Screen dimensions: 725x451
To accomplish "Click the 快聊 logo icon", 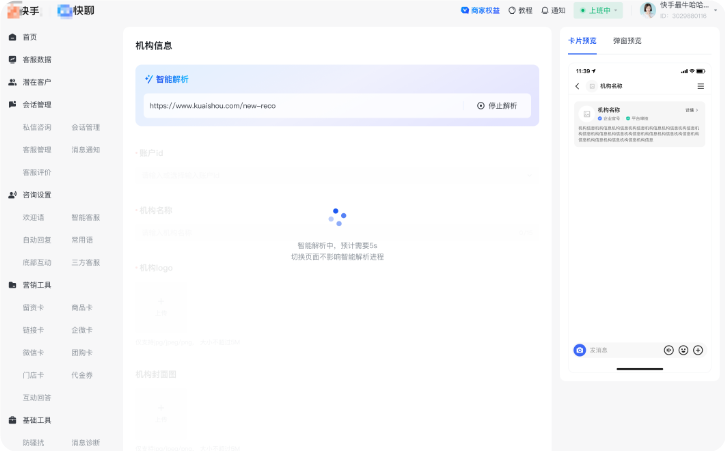I will (64, 11).
